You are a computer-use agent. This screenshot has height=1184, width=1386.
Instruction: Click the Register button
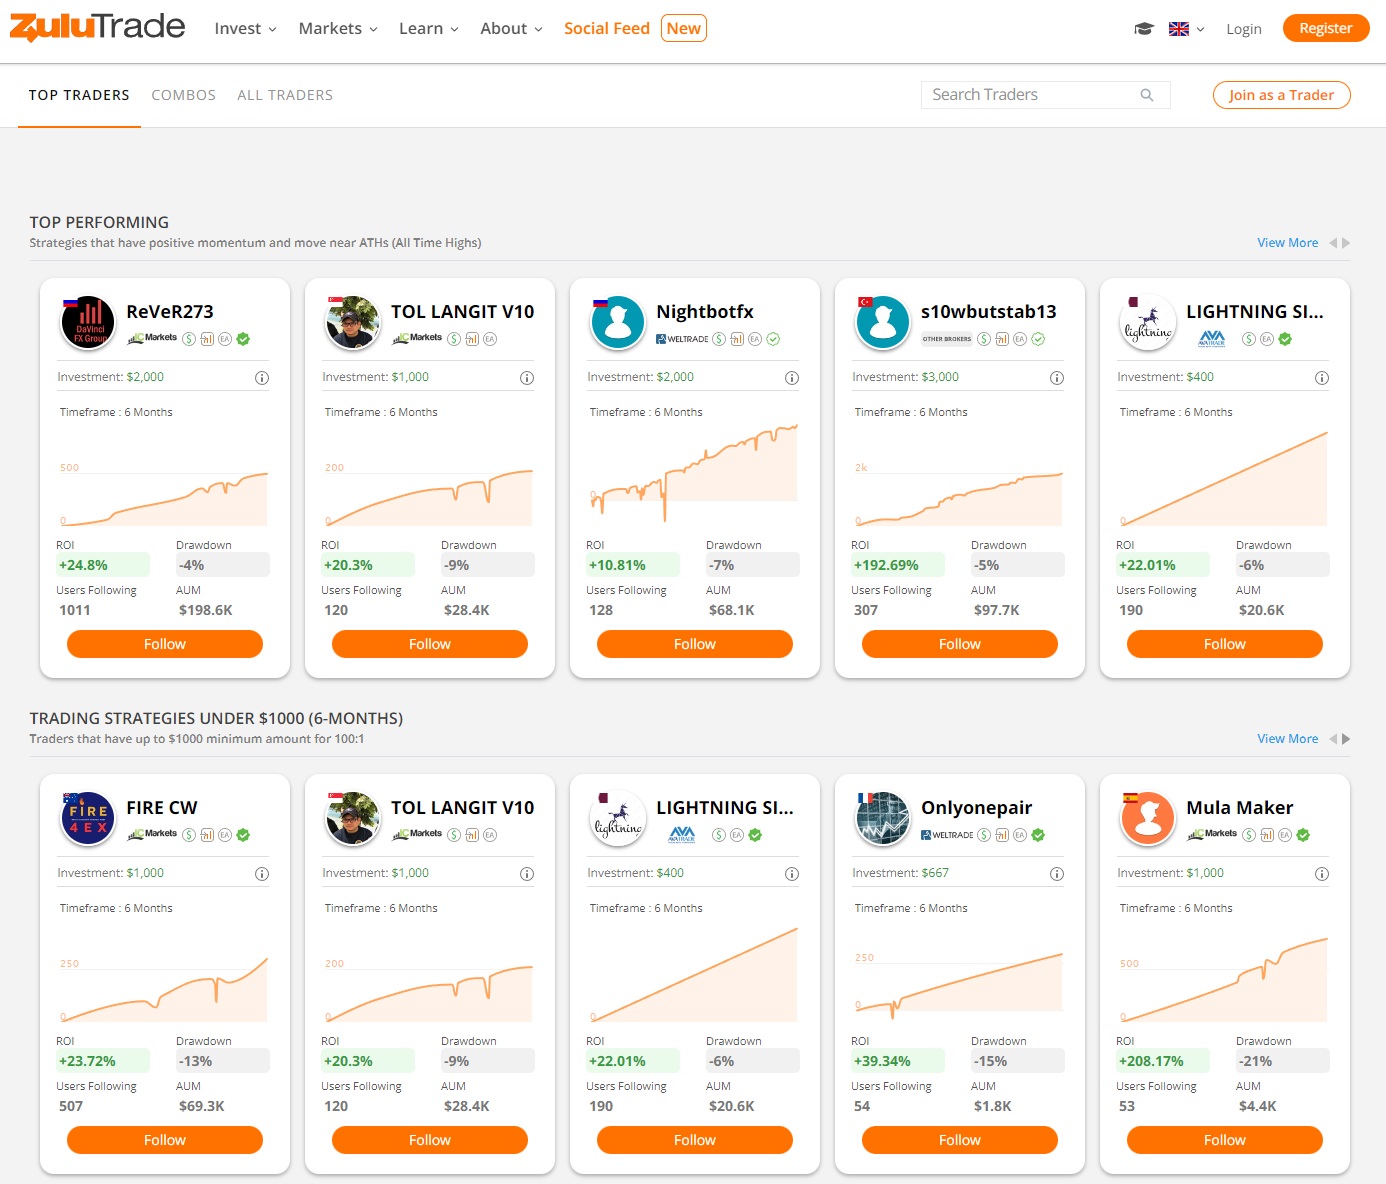1326,28
